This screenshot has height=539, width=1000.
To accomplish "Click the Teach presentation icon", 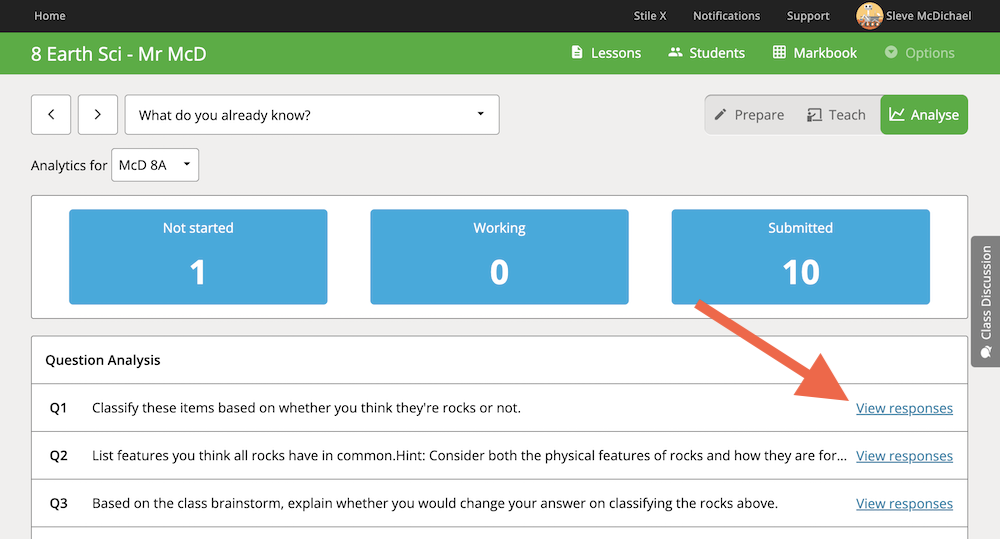I will pos(814,115).
